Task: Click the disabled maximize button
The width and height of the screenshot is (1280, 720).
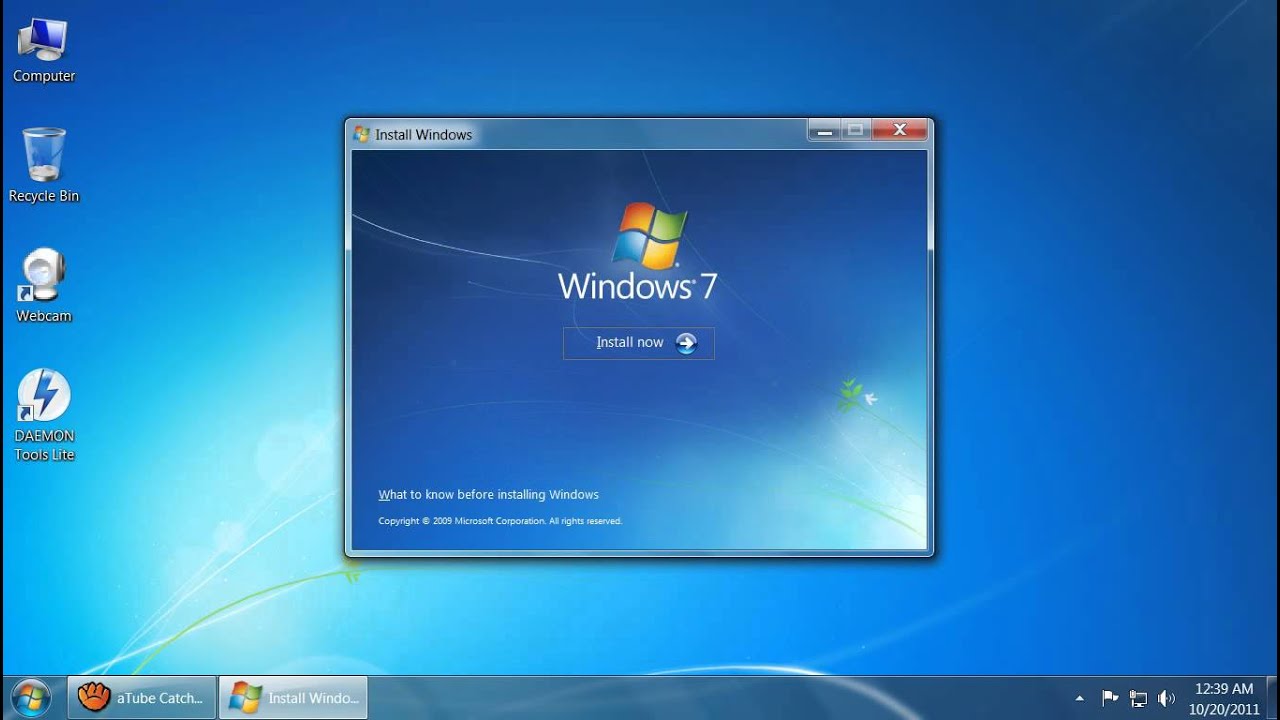Action: (x=855, y=130)
